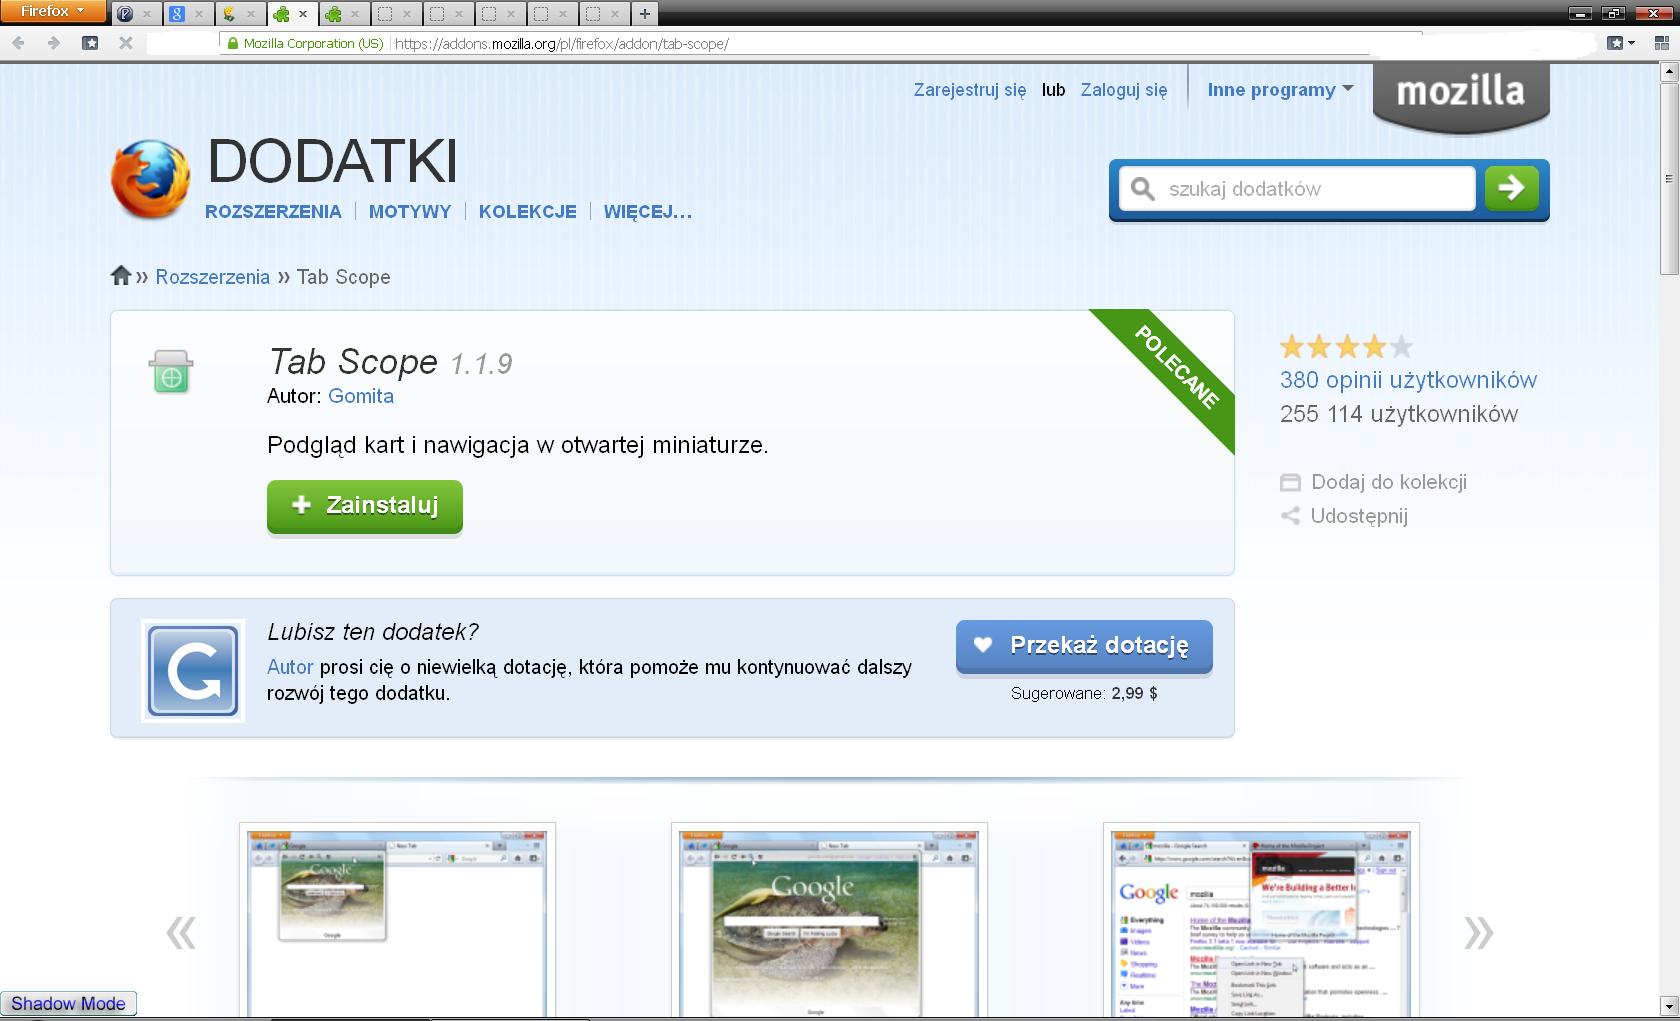Viewport: 1680px width, 1021px height.
Task: Click the blue G author avatar icon
Action: [x=193, y=671]
